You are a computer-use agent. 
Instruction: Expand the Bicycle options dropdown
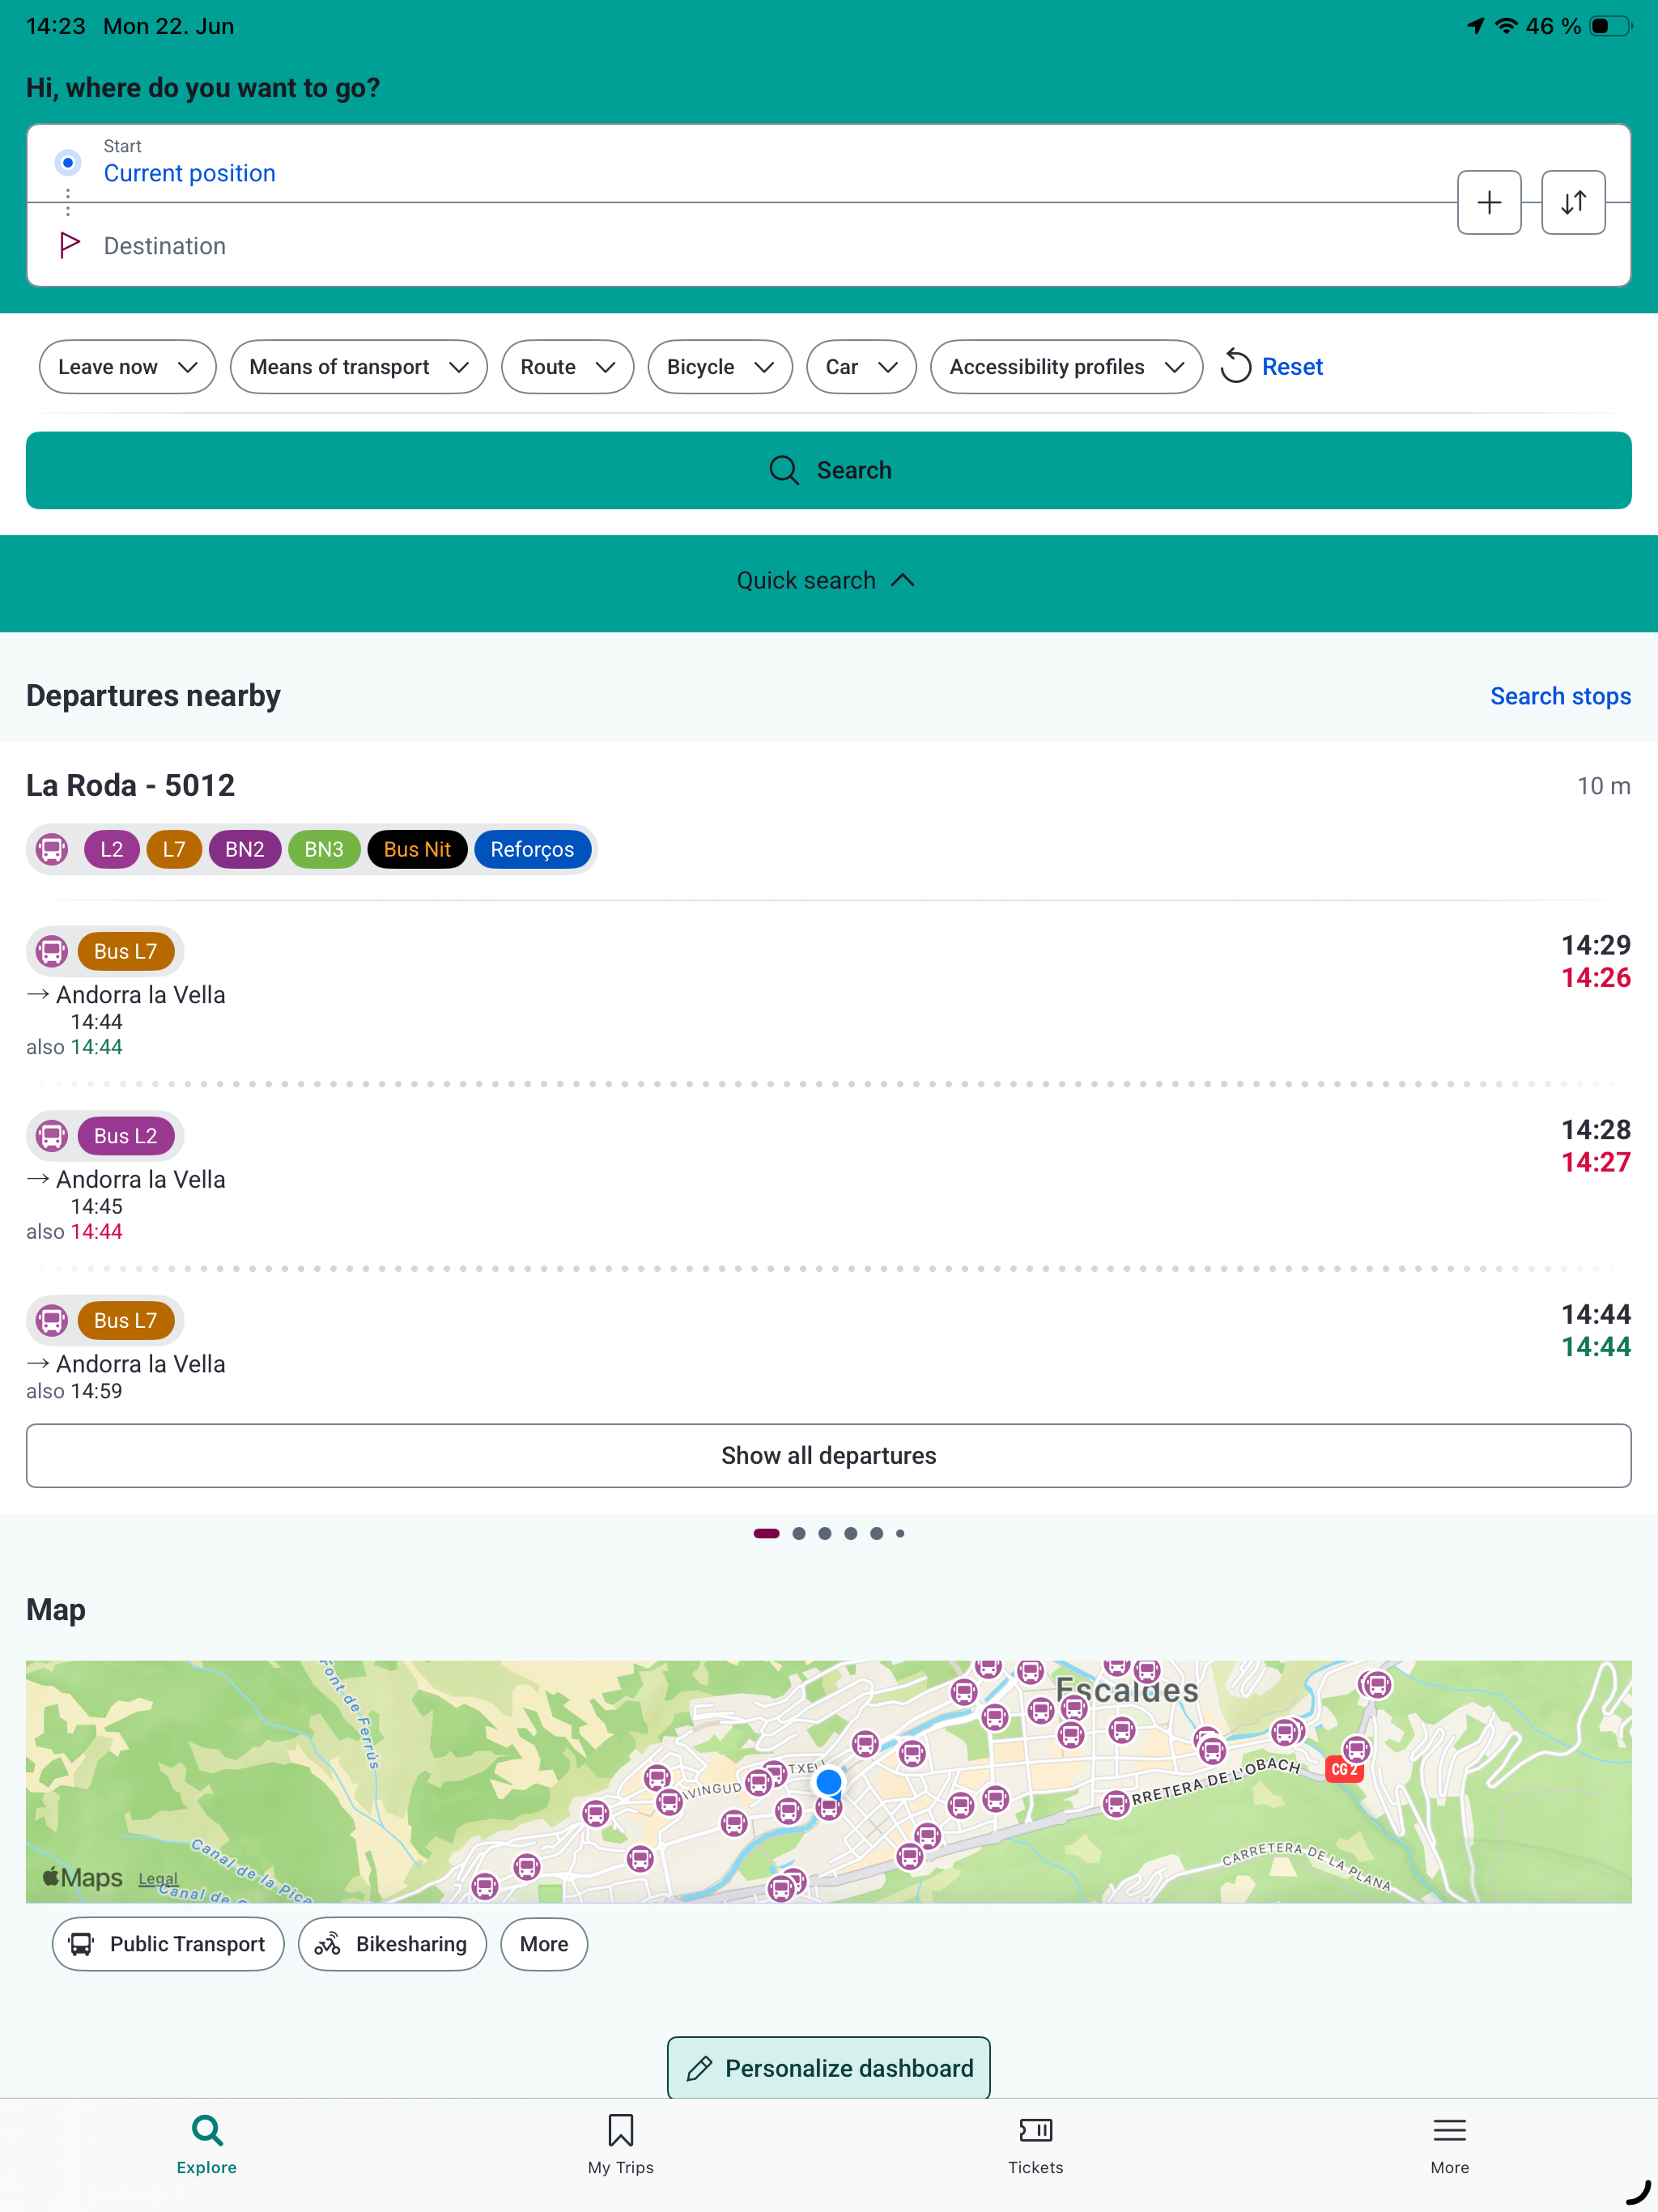click(x=720, y=367)
